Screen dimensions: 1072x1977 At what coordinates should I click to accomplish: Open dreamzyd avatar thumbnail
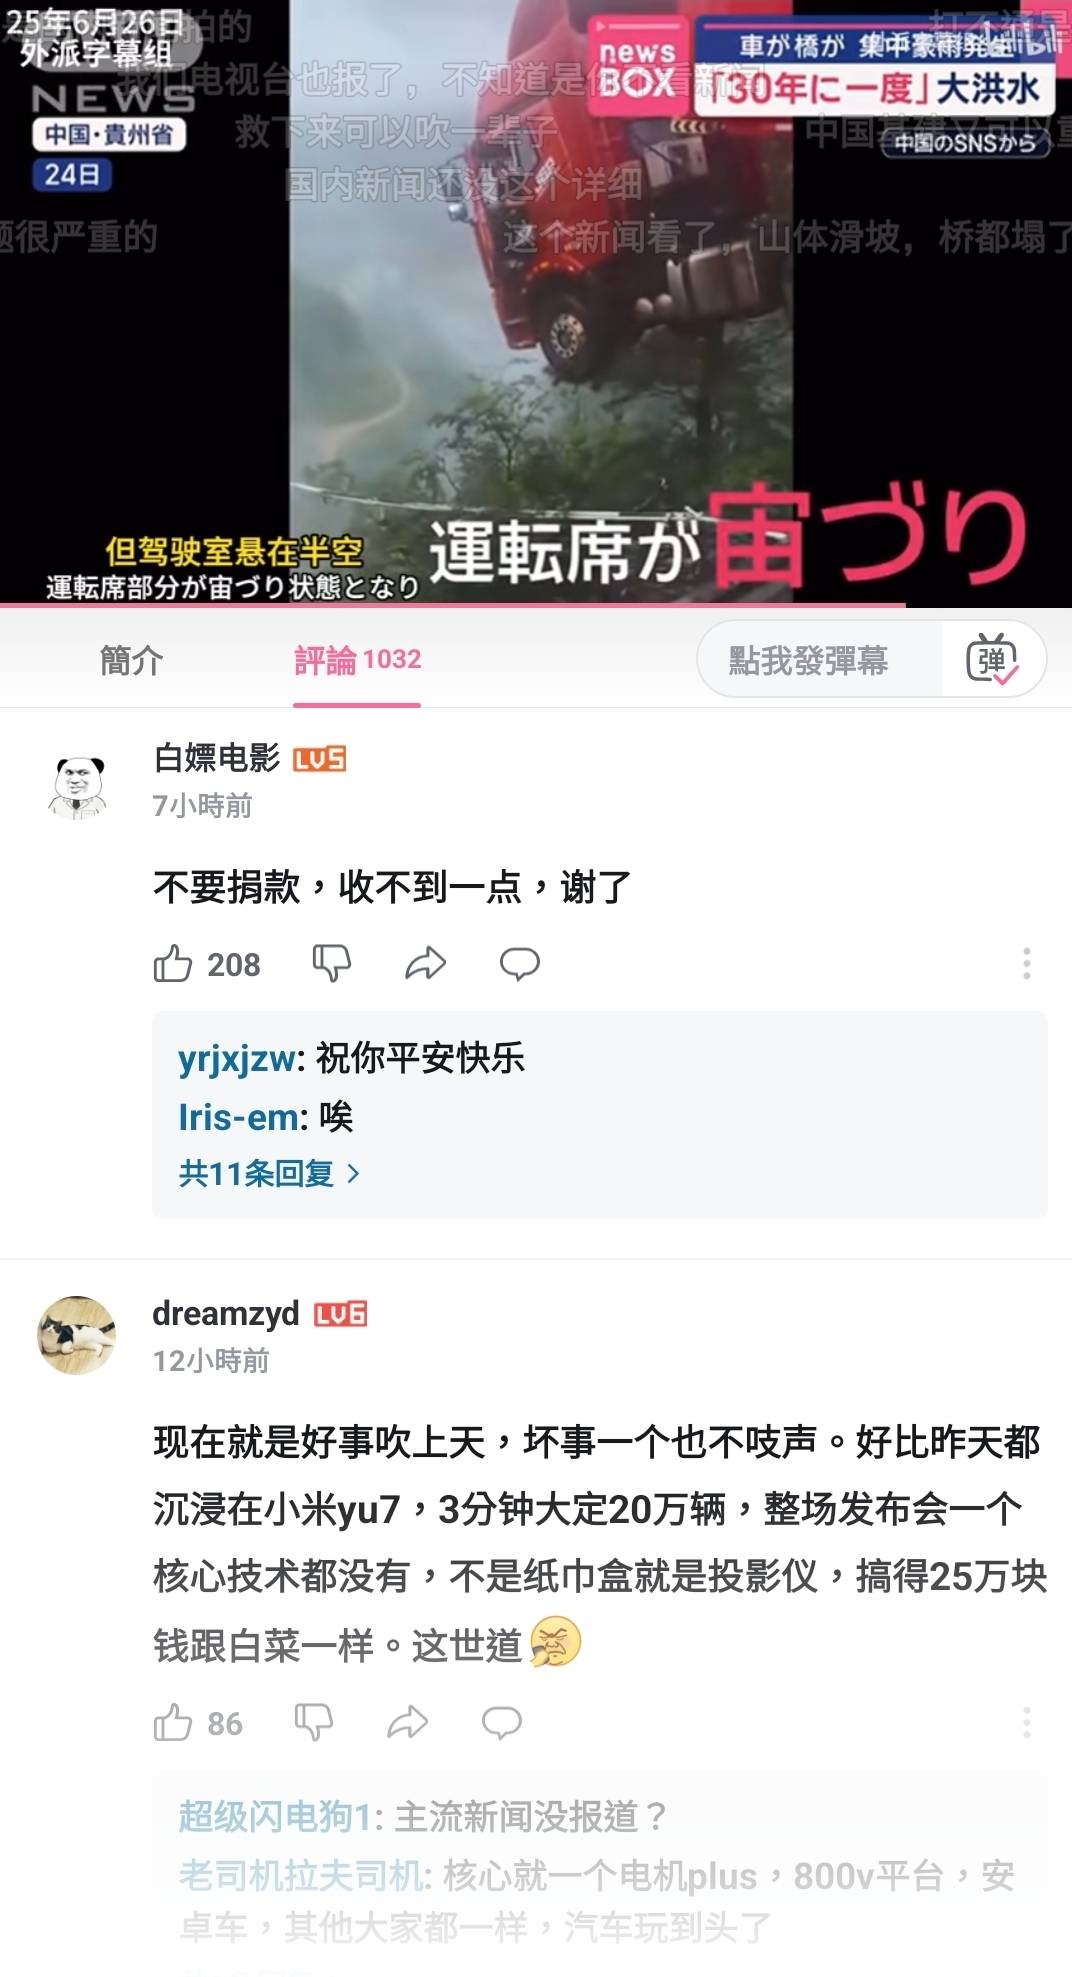[77, 1335]
